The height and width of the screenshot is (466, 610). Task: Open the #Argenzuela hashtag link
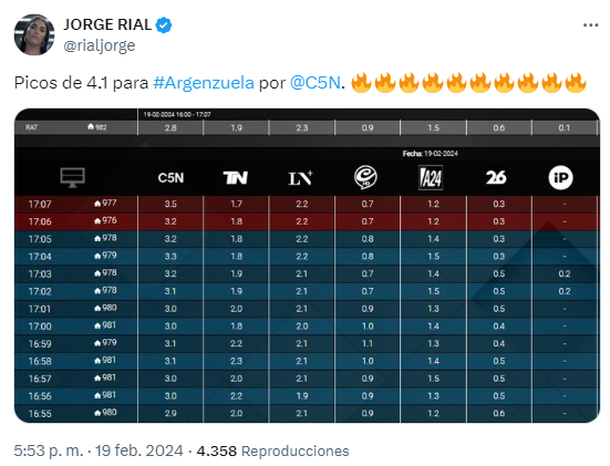[203, 83]
